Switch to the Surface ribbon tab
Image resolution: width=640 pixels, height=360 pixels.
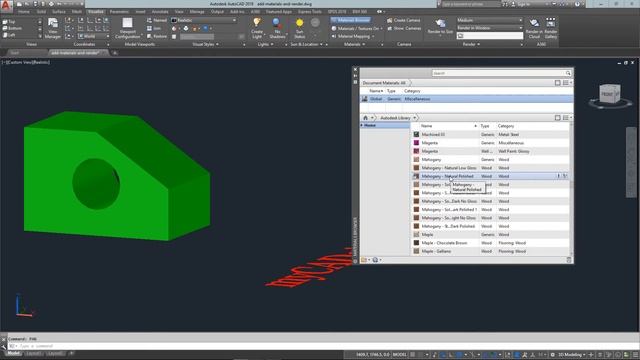[59, 12]
